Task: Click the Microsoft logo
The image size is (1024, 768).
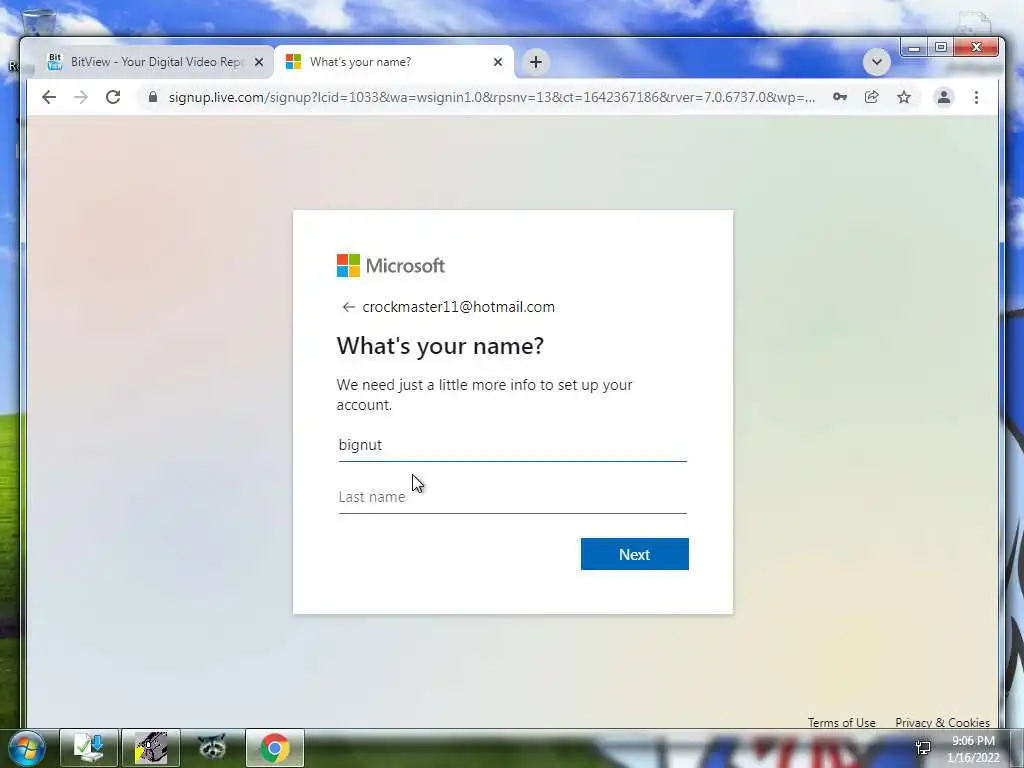Action: (391, 266)
